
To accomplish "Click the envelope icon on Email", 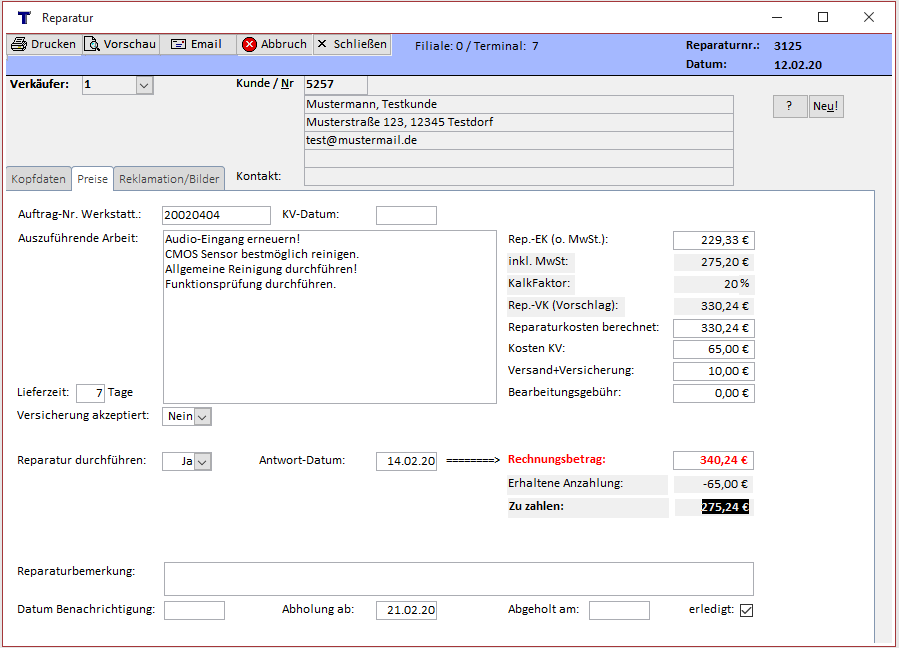I will 178,44.
